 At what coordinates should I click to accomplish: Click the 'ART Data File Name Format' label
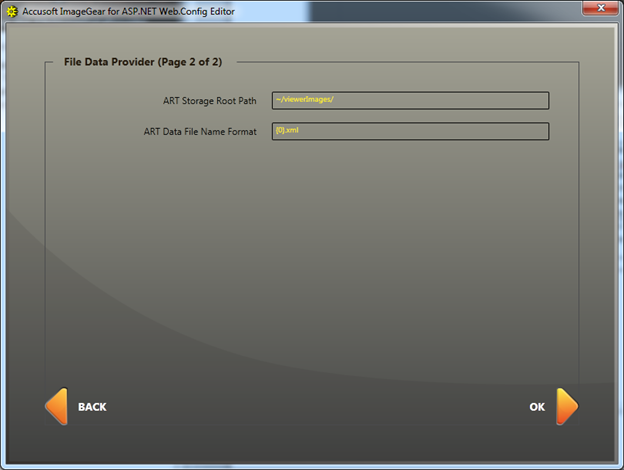tap(200, 131)
